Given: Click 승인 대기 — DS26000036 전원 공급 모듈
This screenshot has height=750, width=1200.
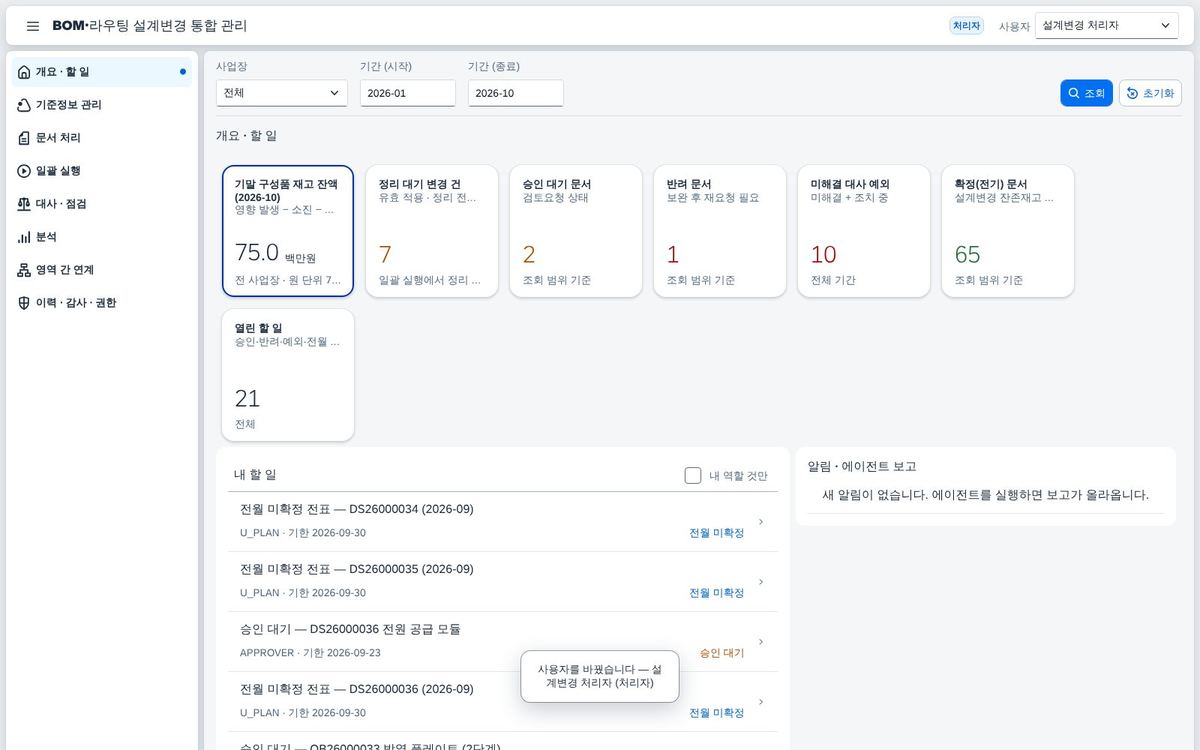Looking at the screenshot, I should [350, 629].
